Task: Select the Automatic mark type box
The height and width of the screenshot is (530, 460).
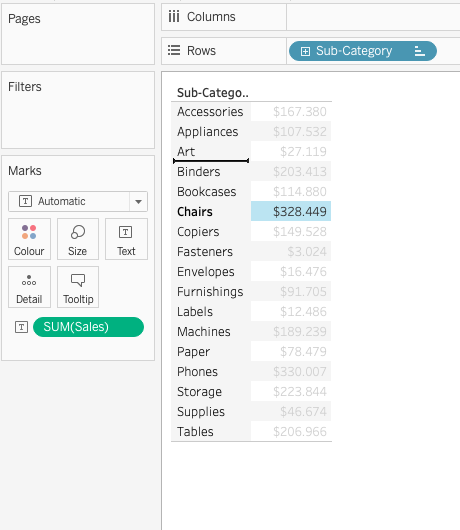Action: pyautogui.click(x=78, y=201)
